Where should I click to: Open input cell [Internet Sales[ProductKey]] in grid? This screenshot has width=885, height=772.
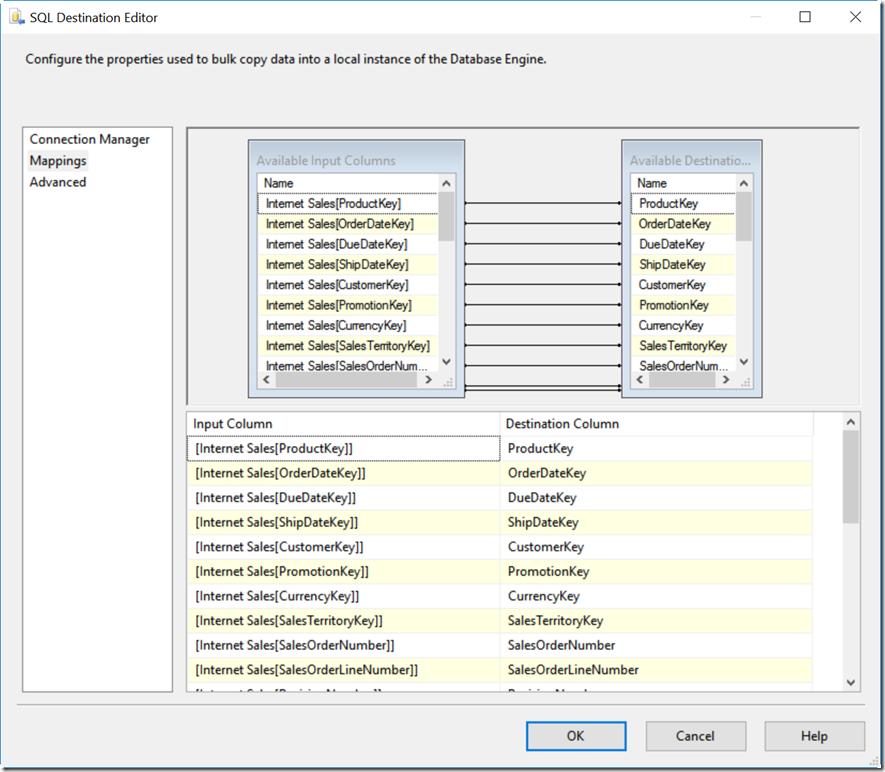343,449
